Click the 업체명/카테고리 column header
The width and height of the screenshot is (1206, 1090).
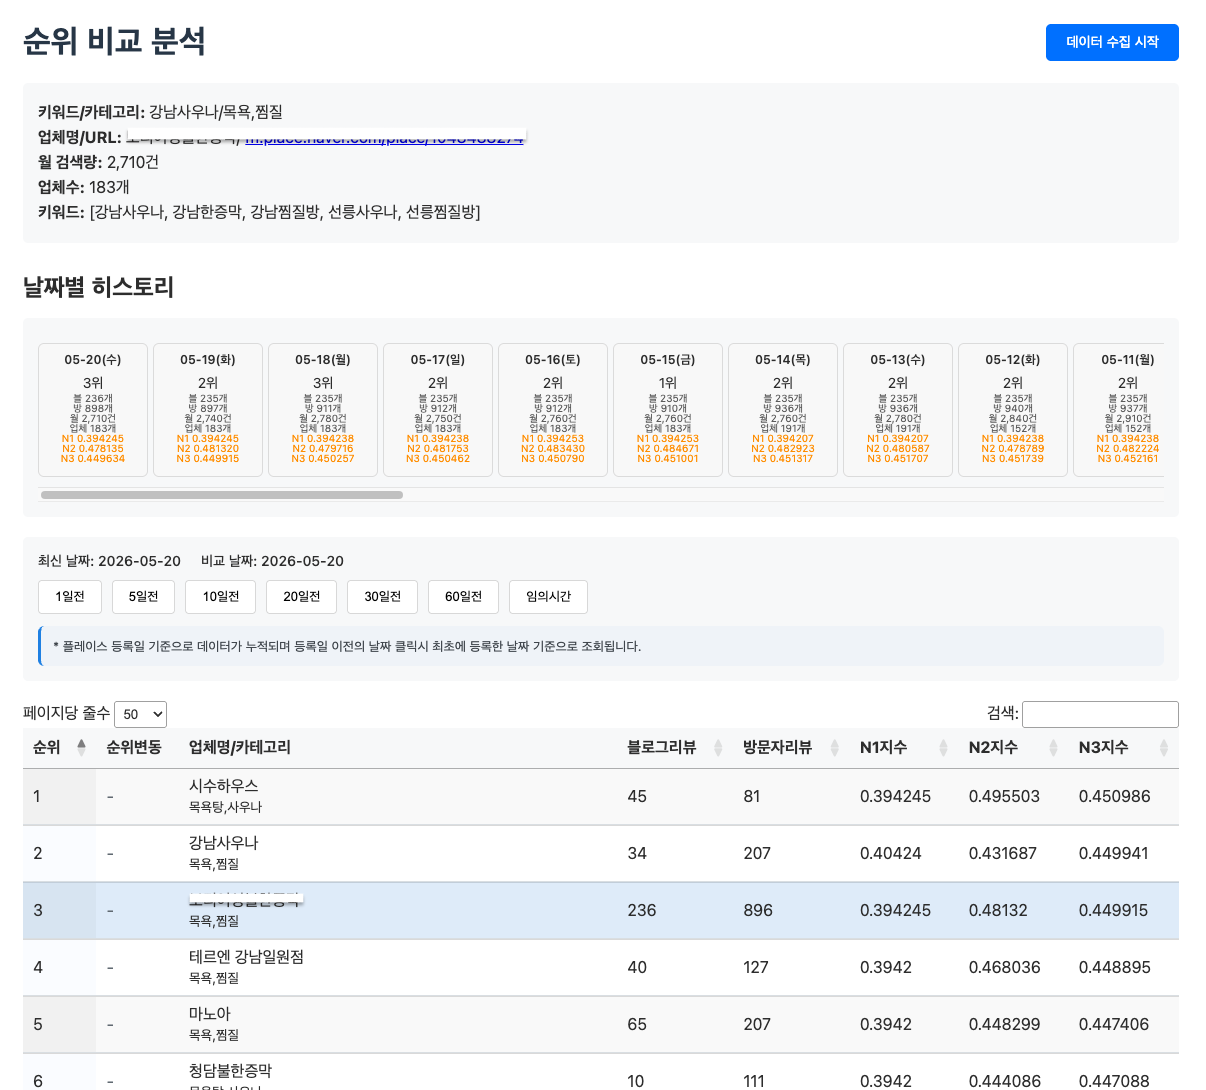coord(240,748)
